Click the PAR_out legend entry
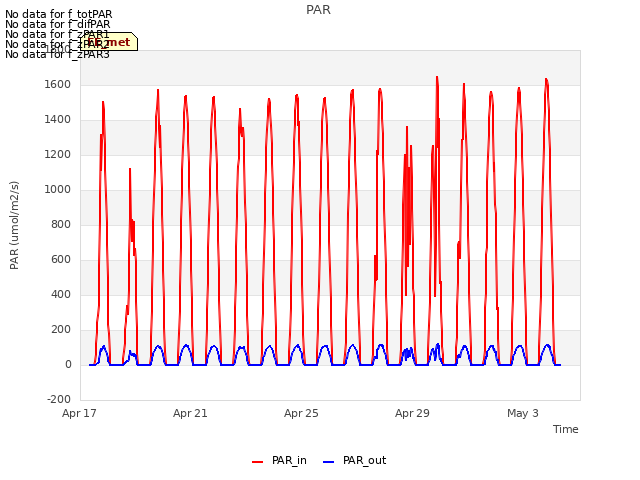This screenshot has height=480, width=640. pyautogui.click(x=354, y=461)
